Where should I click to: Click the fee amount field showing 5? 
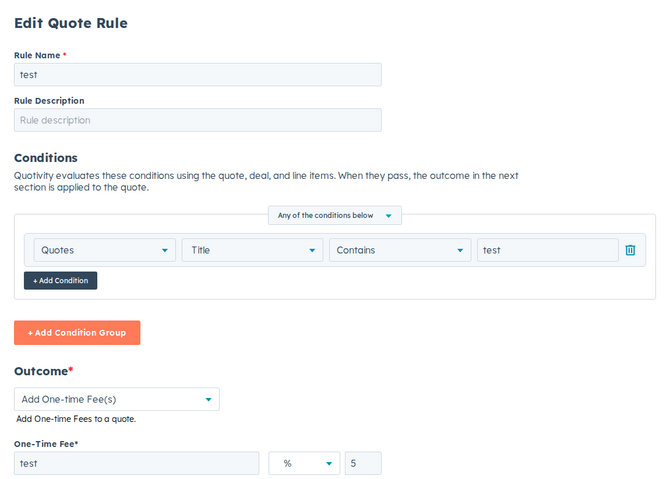tap(363, 463)
